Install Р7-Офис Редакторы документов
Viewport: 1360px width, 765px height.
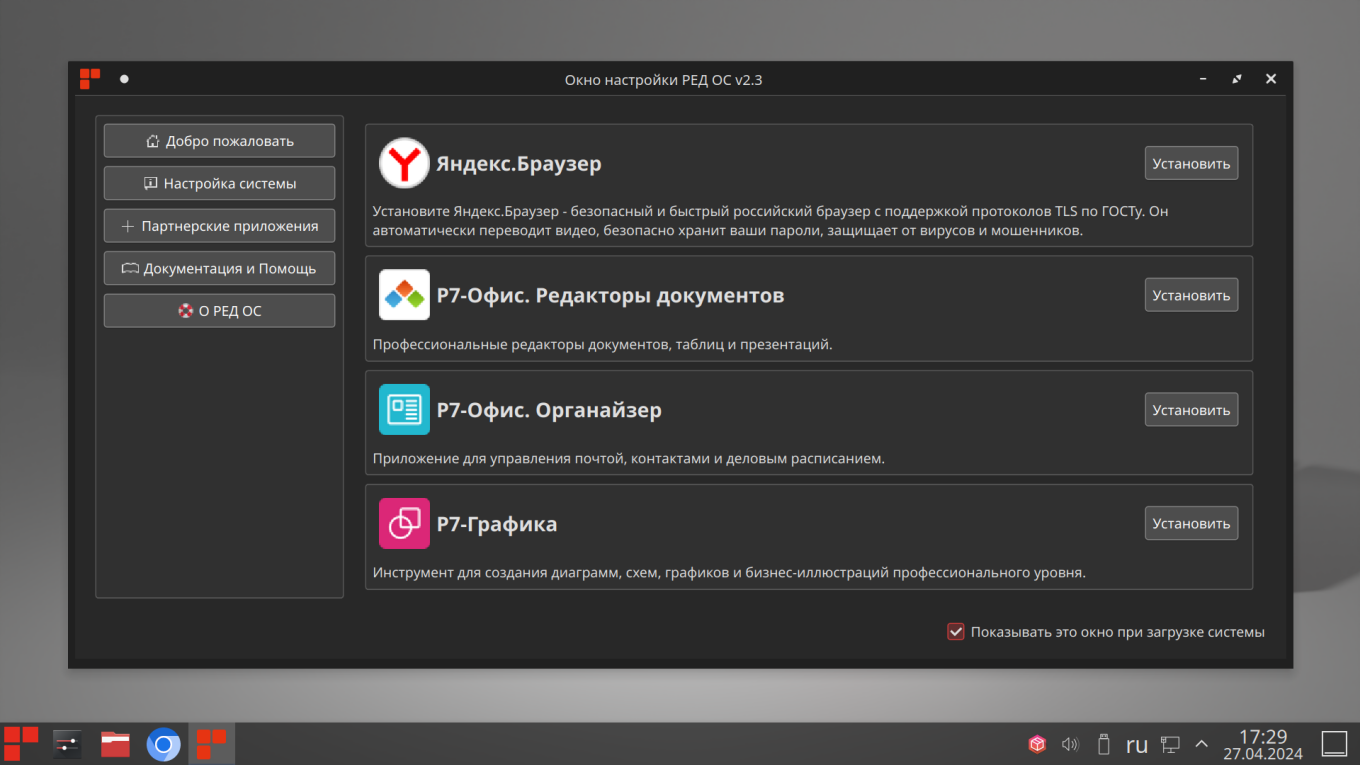(1191, 295)
